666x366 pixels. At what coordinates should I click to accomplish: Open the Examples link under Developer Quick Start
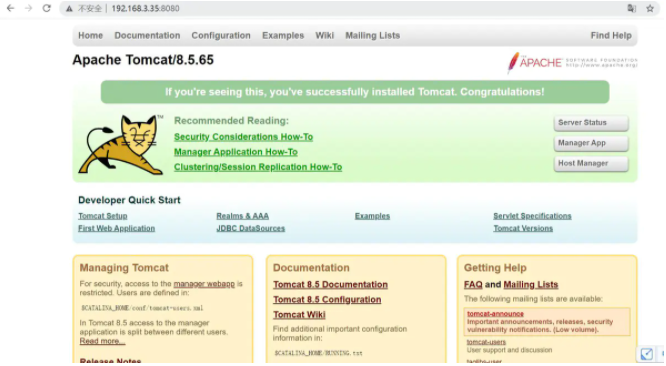(373, 216)
